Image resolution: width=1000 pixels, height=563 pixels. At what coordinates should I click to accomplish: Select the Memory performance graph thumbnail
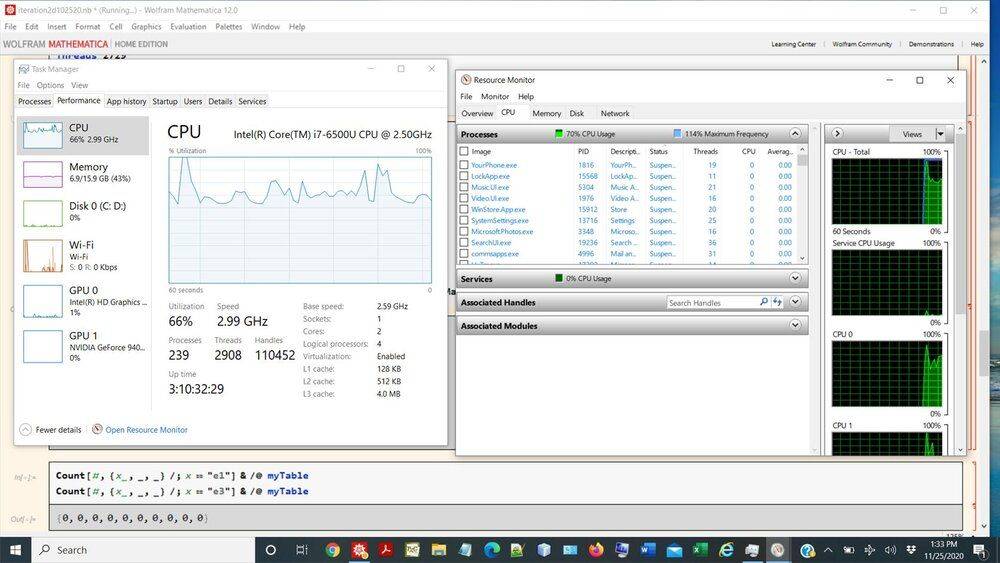click(43, 173)
